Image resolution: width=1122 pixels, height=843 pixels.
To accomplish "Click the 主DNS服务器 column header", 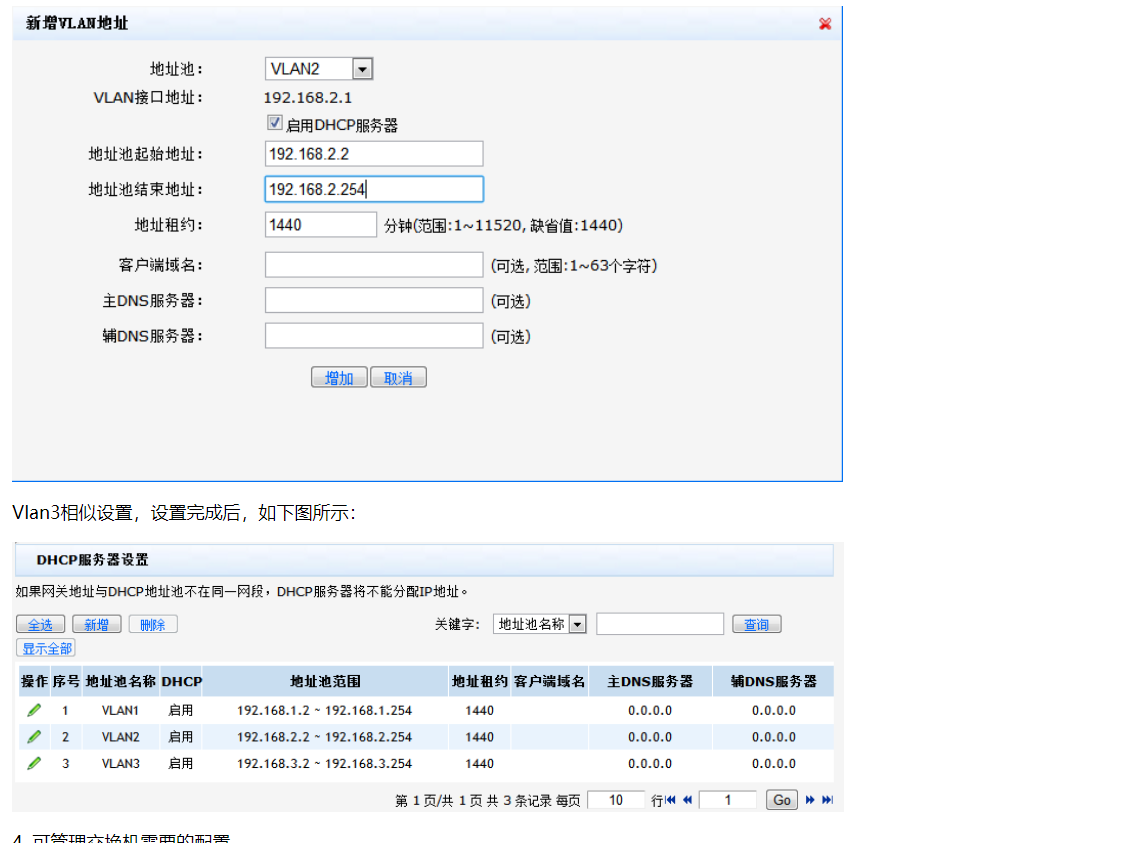I will point(650,681).
